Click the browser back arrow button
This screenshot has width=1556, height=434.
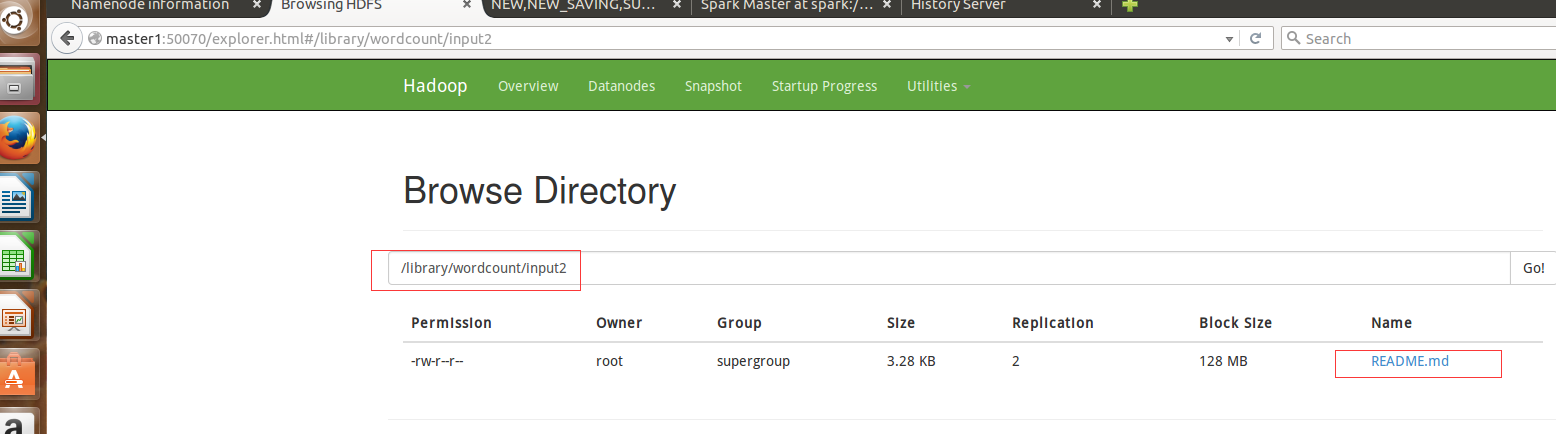pos(67,38)
